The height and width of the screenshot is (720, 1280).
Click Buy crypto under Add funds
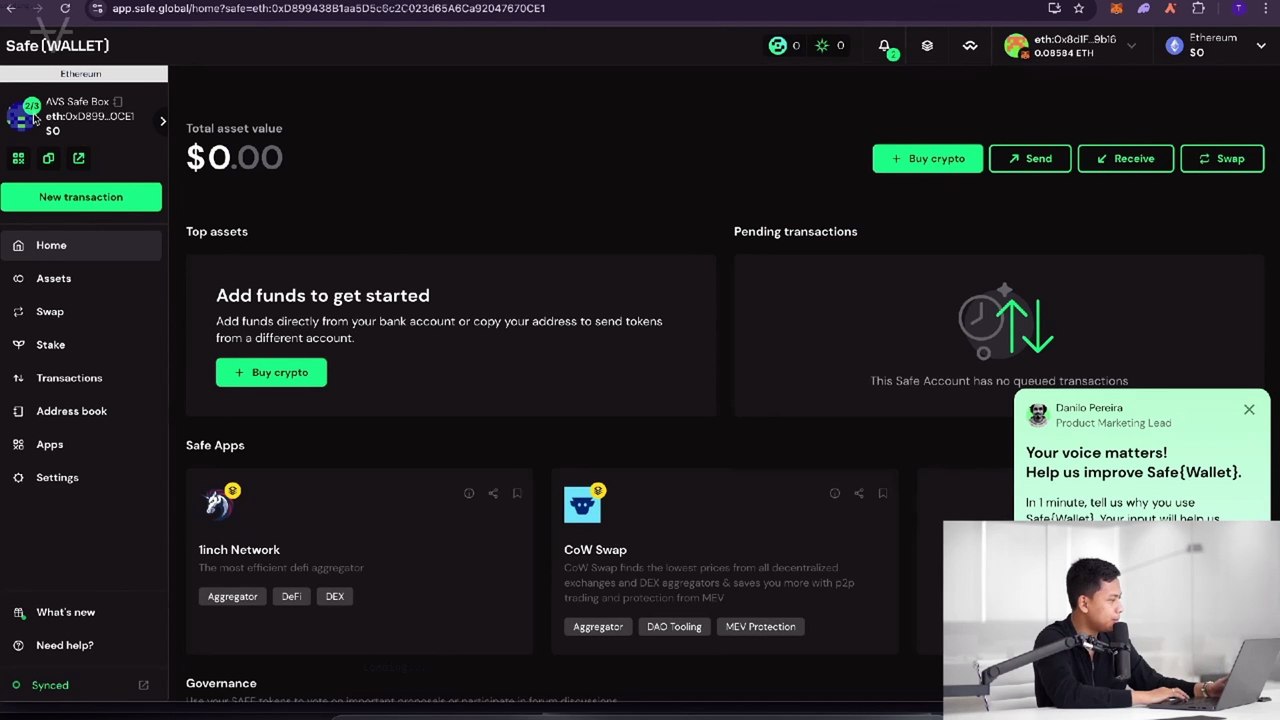[x=271, y=372]
